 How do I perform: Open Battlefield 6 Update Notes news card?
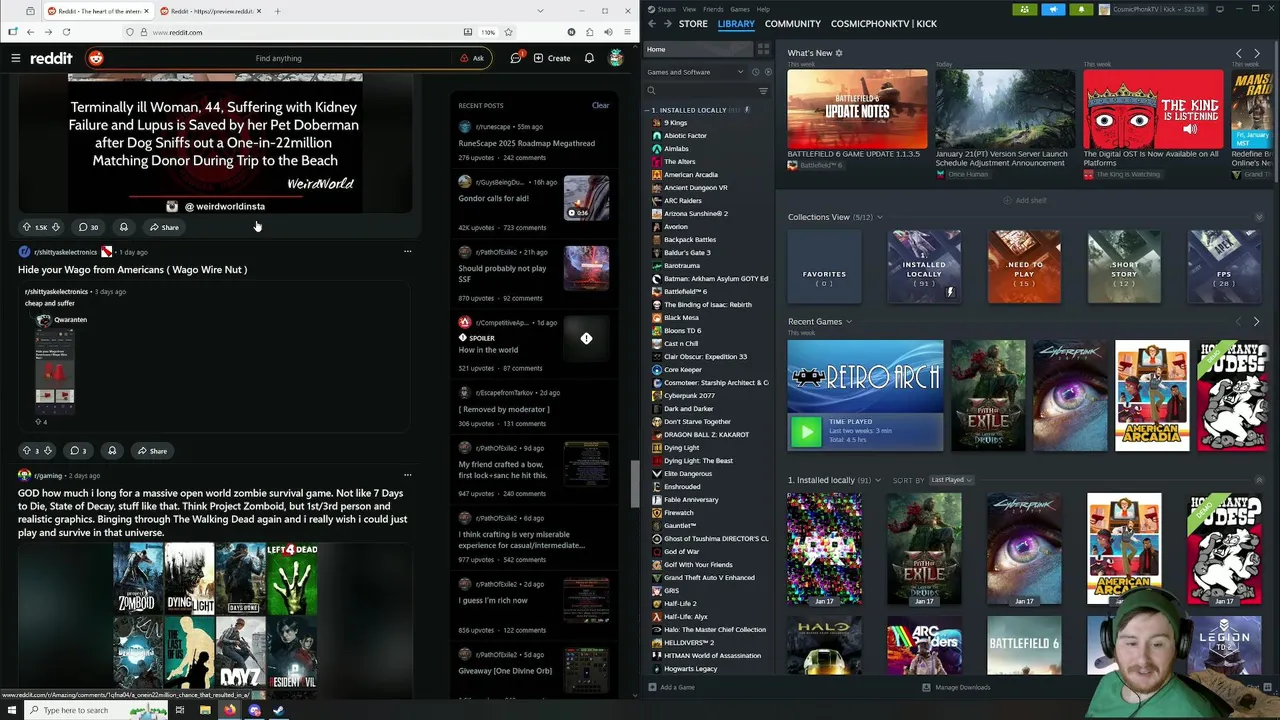point(857,109)
